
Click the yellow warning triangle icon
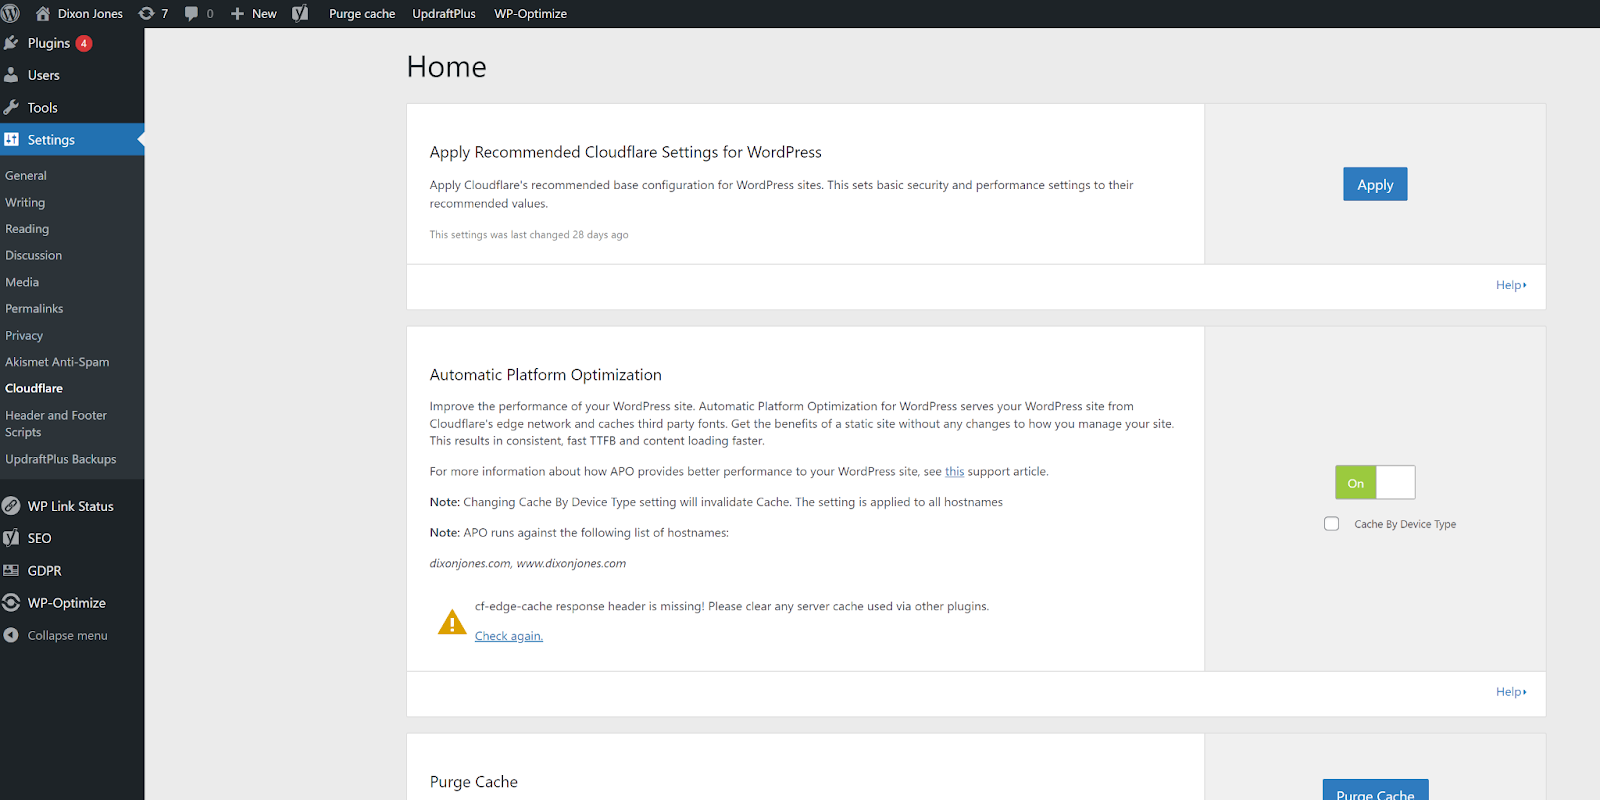tap(452, 622)
